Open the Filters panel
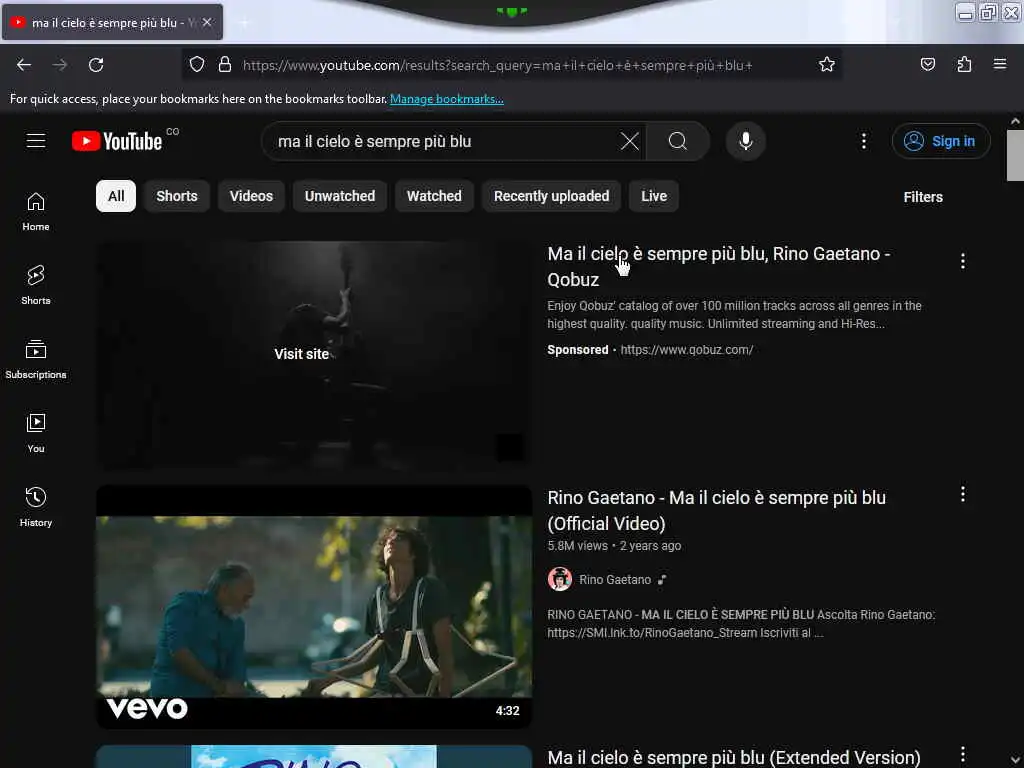This screenshot has height=768, width=1024. click(923, 197)
